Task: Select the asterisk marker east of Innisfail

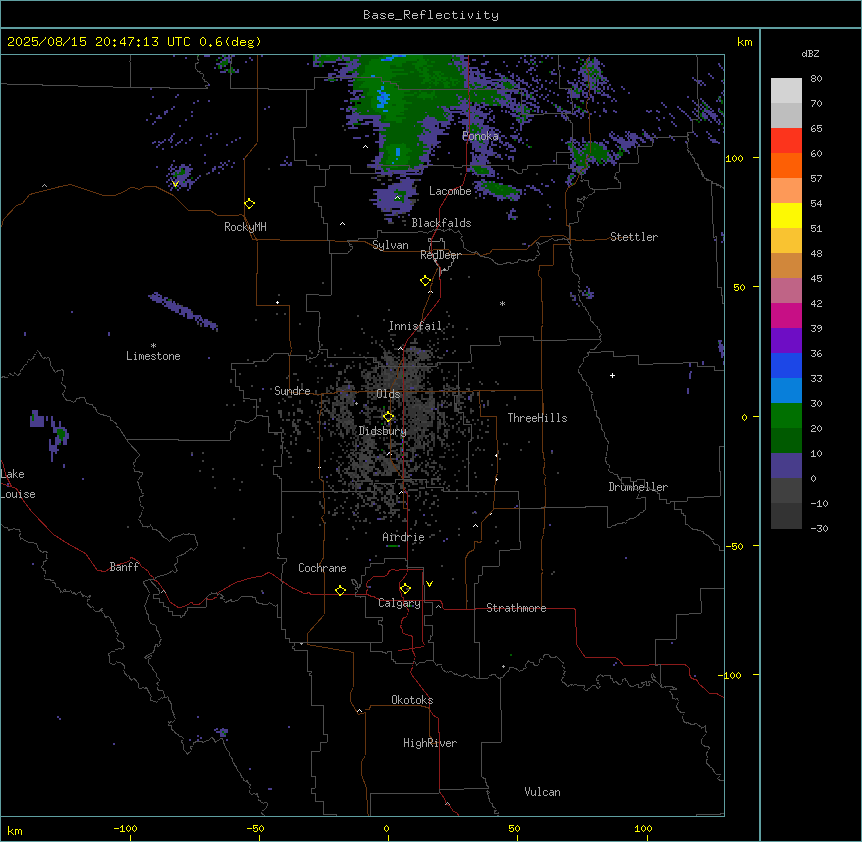Action: [x=502, y=303]
